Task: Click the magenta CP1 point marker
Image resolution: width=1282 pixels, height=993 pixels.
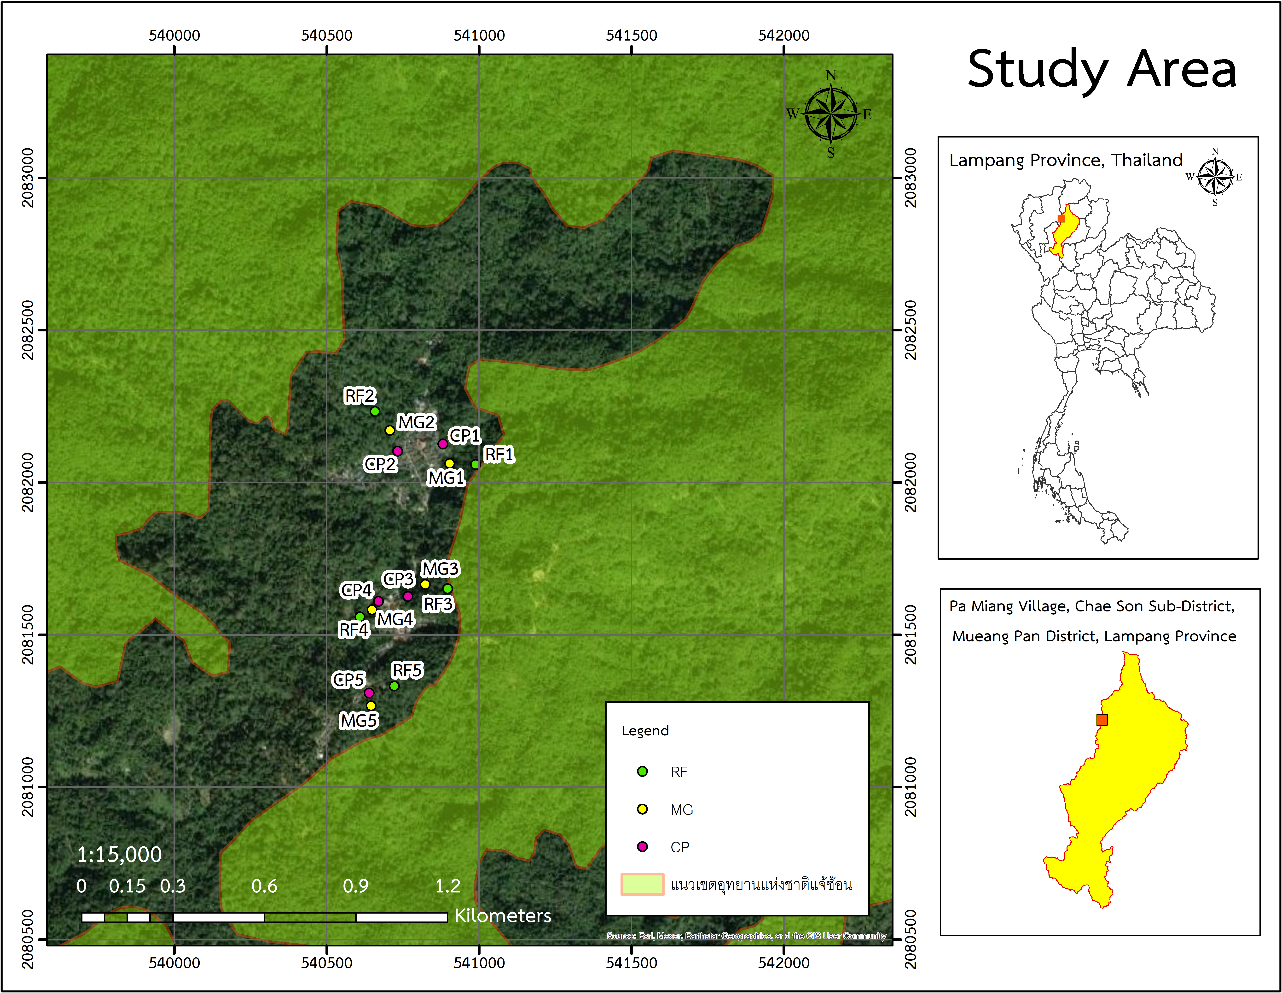Action: point(443,444)
